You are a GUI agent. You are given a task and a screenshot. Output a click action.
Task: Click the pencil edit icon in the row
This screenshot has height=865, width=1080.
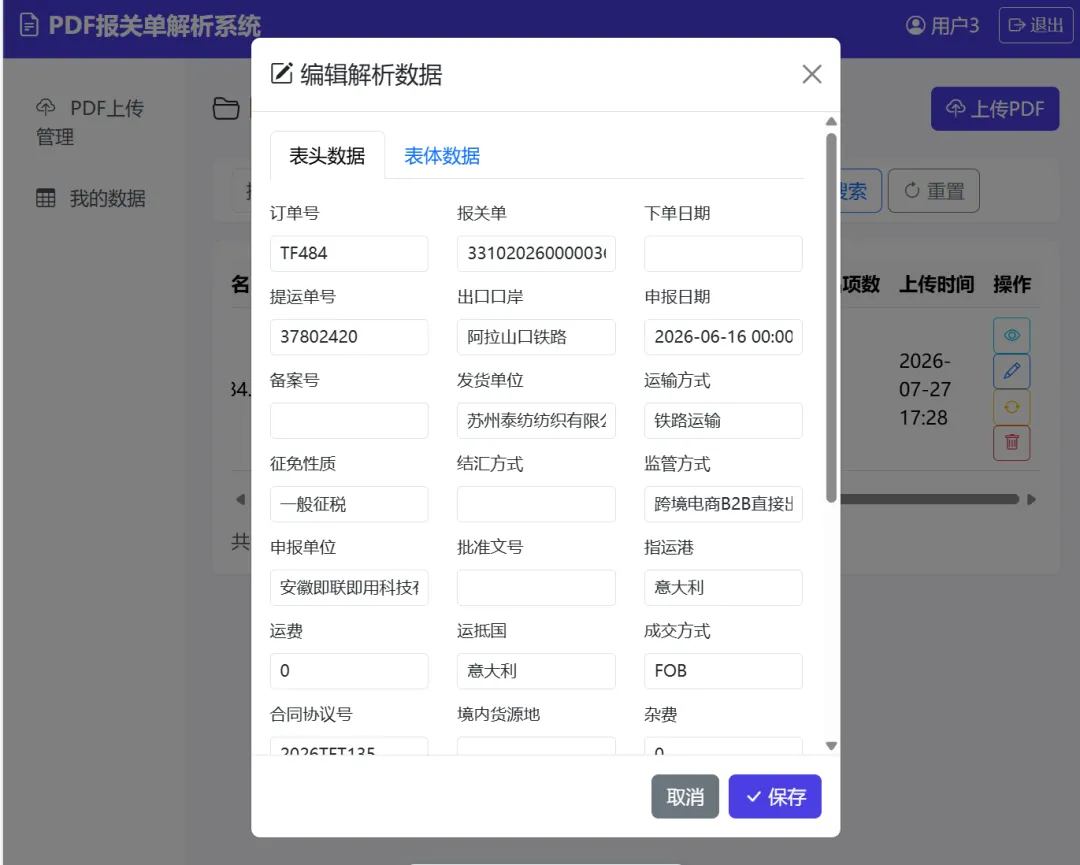(1011, 371)
